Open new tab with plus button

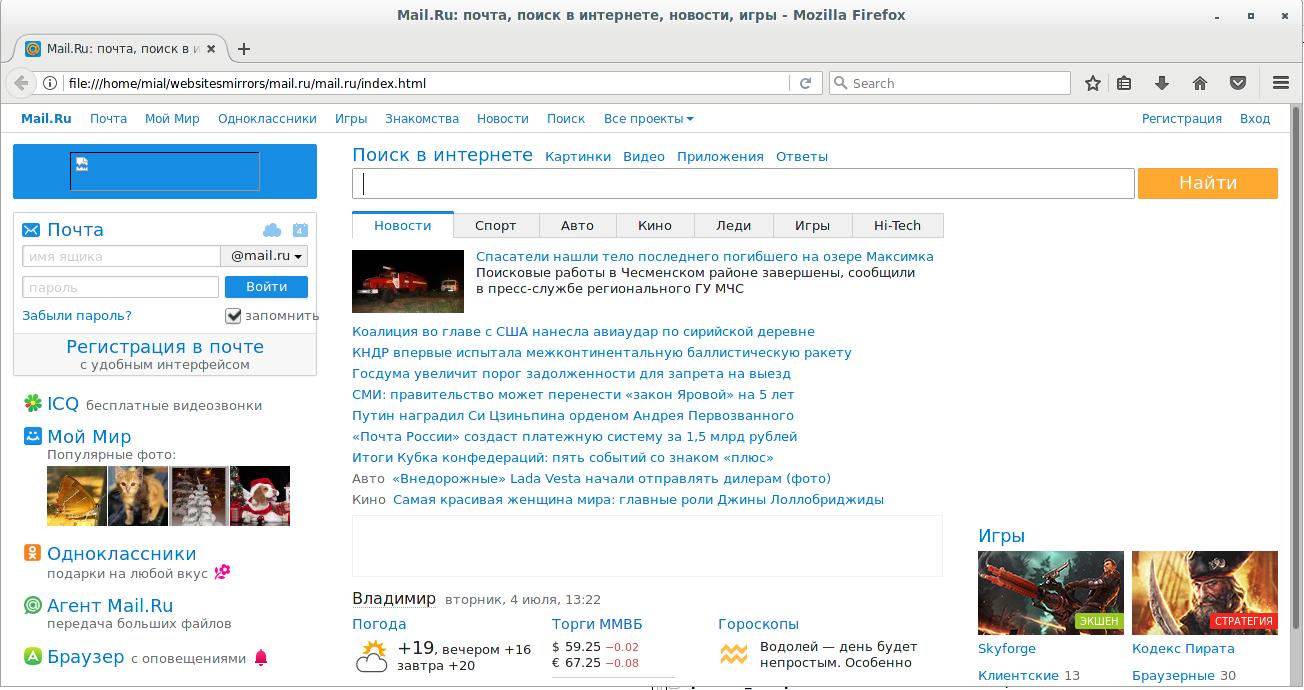[243, 48]
